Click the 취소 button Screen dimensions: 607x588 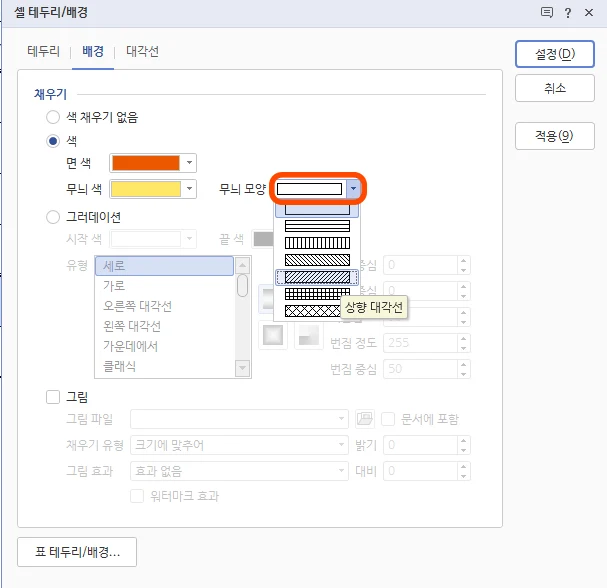tap(555, 88)
